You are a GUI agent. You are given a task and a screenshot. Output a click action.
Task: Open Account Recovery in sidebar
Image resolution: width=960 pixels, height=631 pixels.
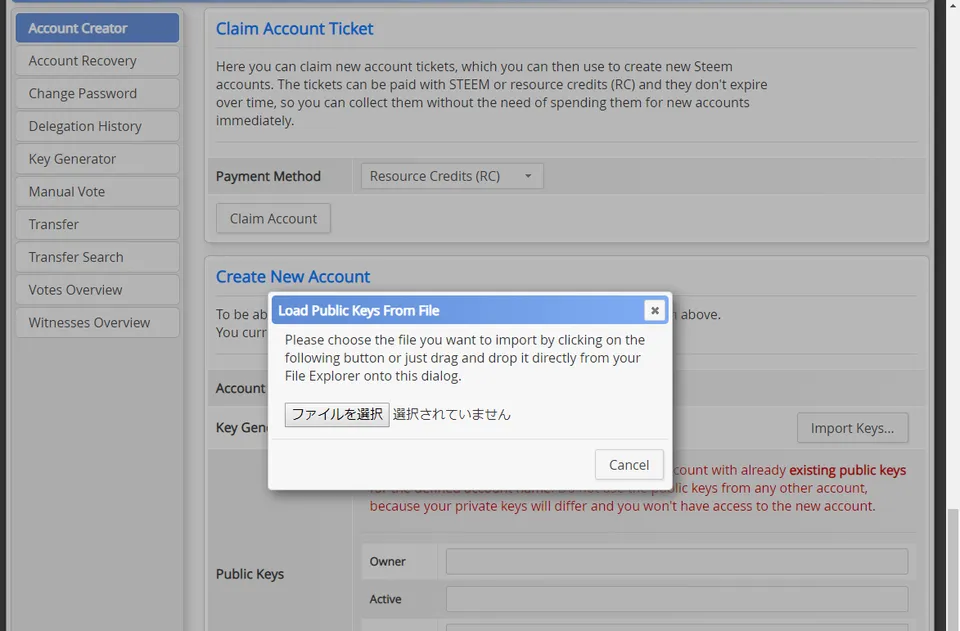[97, 61]
